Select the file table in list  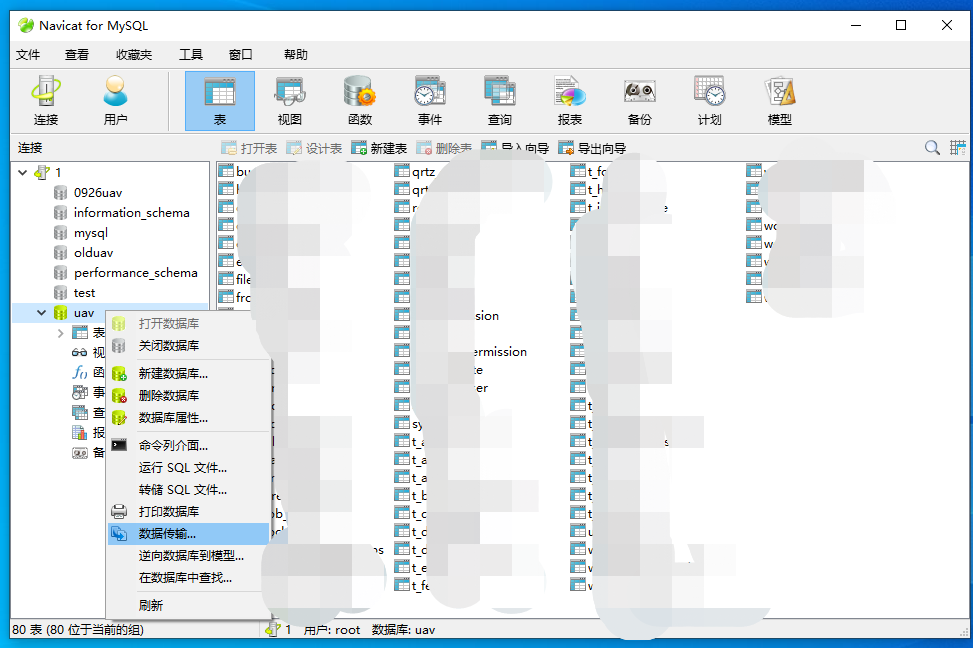pos(235,279)
